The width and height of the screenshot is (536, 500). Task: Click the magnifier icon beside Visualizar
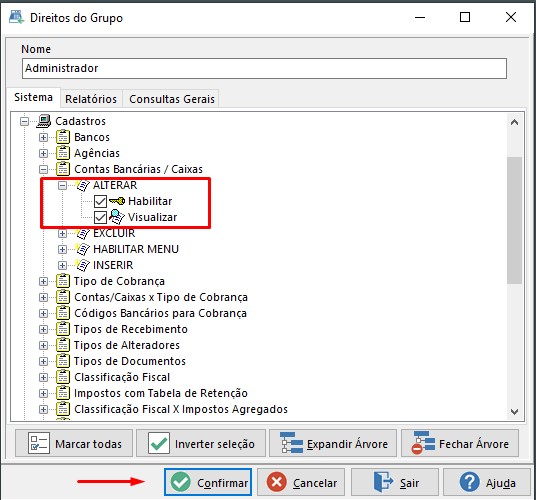point(117,217)
